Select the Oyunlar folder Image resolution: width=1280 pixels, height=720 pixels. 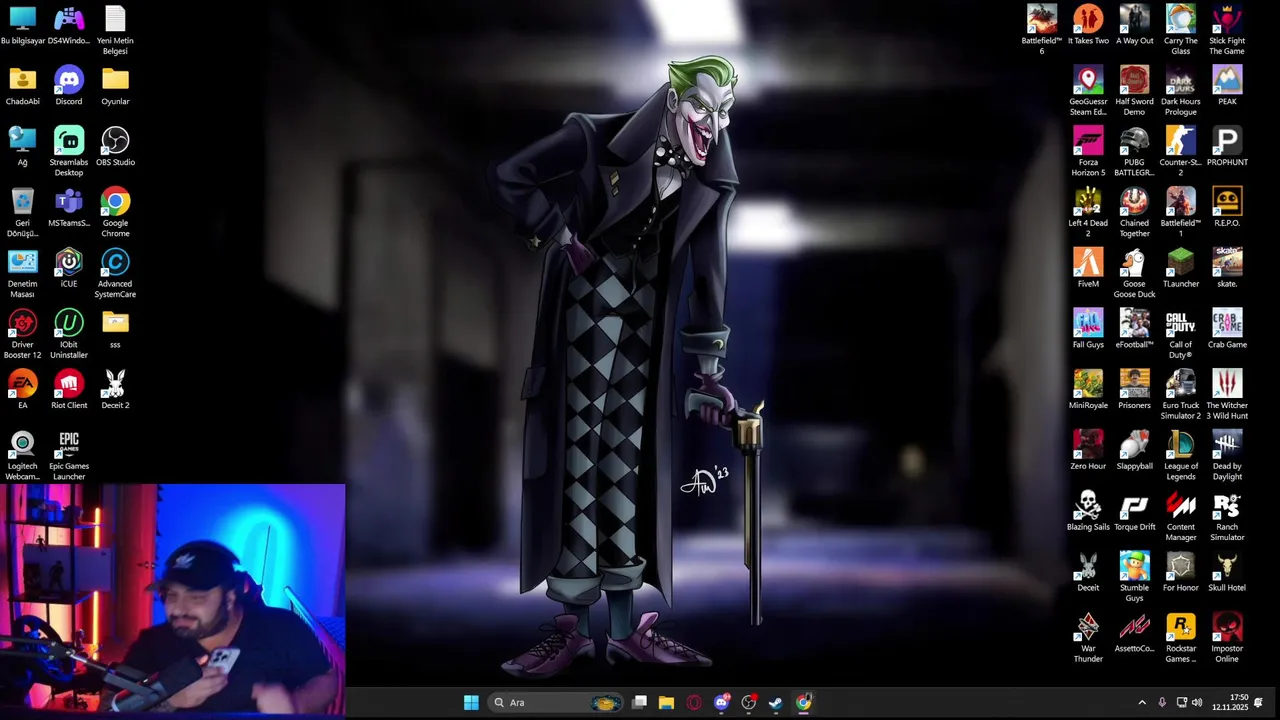[115, 79]
